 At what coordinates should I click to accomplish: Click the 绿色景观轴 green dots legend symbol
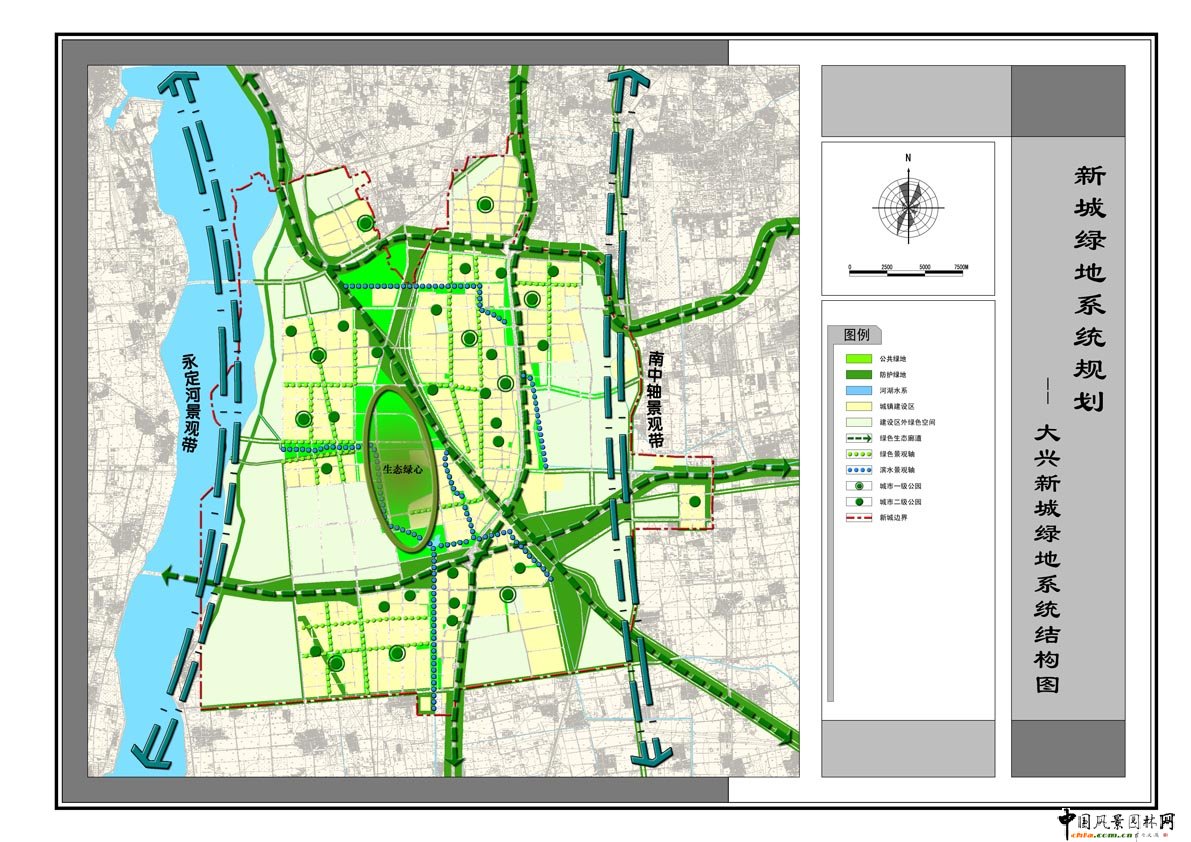pyautogui.click(x=860, y=454)
